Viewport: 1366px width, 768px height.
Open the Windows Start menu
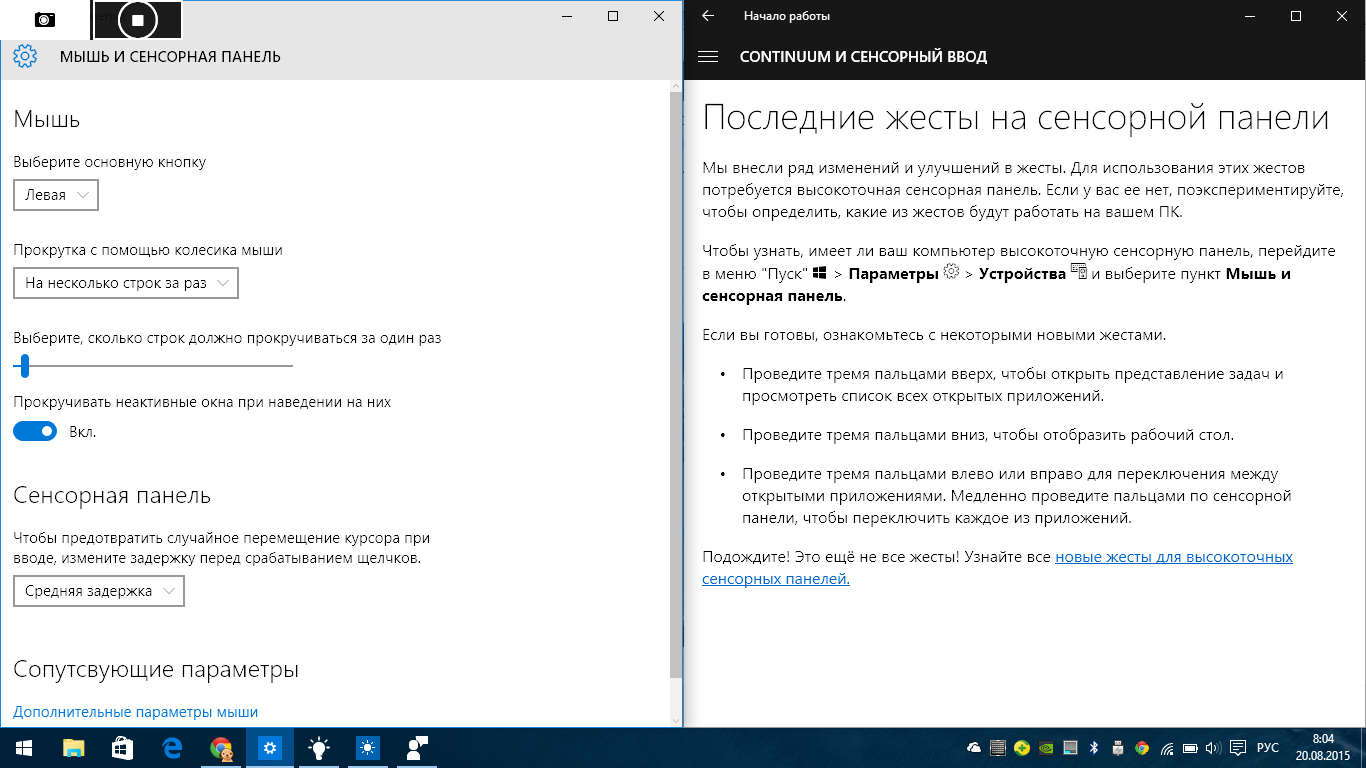point(24,747)
